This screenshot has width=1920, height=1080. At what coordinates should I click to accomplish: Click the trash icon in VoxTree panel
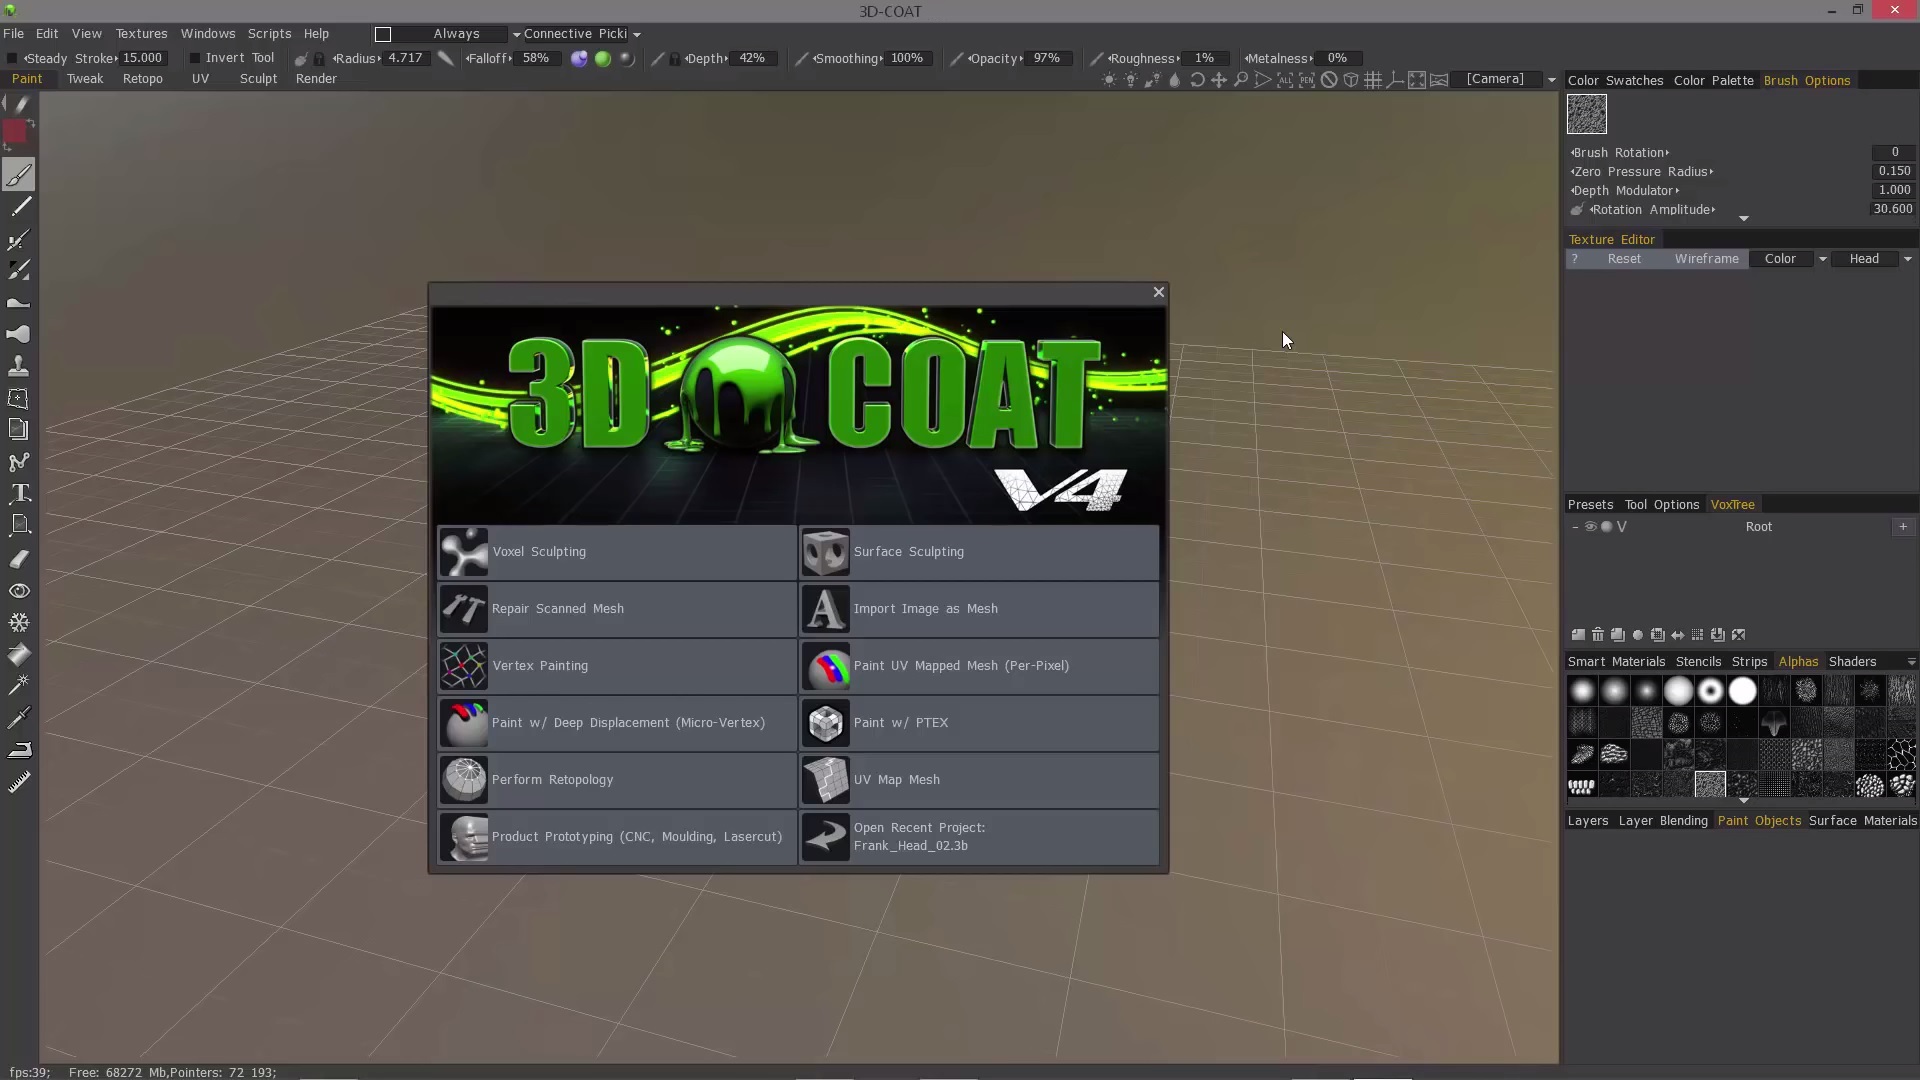point(1598,635)
